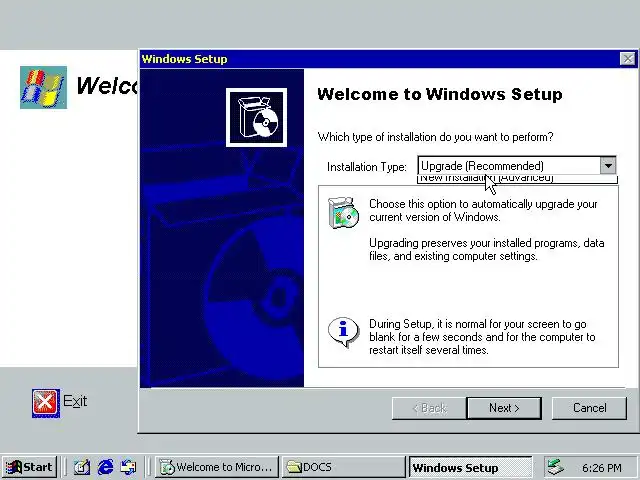Click the Next button
Image resolution: width=640 pixels, height=480 pixels.
point(504,408)
